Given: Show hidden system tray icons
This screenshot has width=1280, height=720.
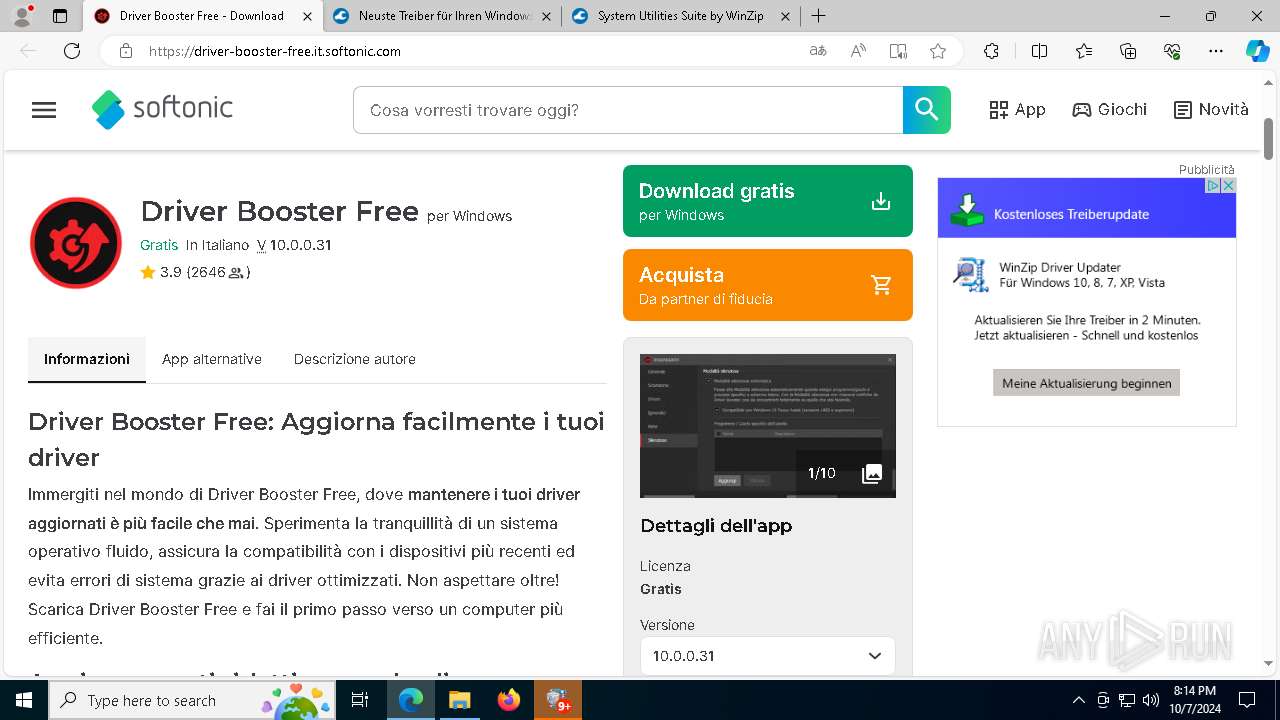Looking at the screenshot, I should click(1078, 700).
